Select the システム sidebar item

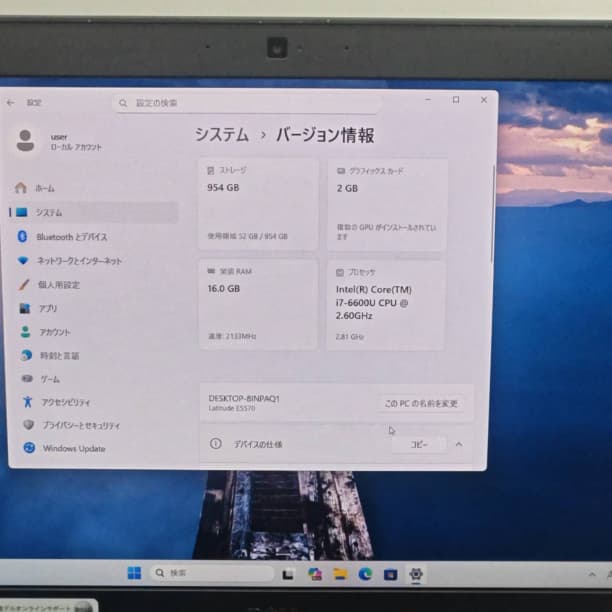pyautogui.click(x=93, y=212)
